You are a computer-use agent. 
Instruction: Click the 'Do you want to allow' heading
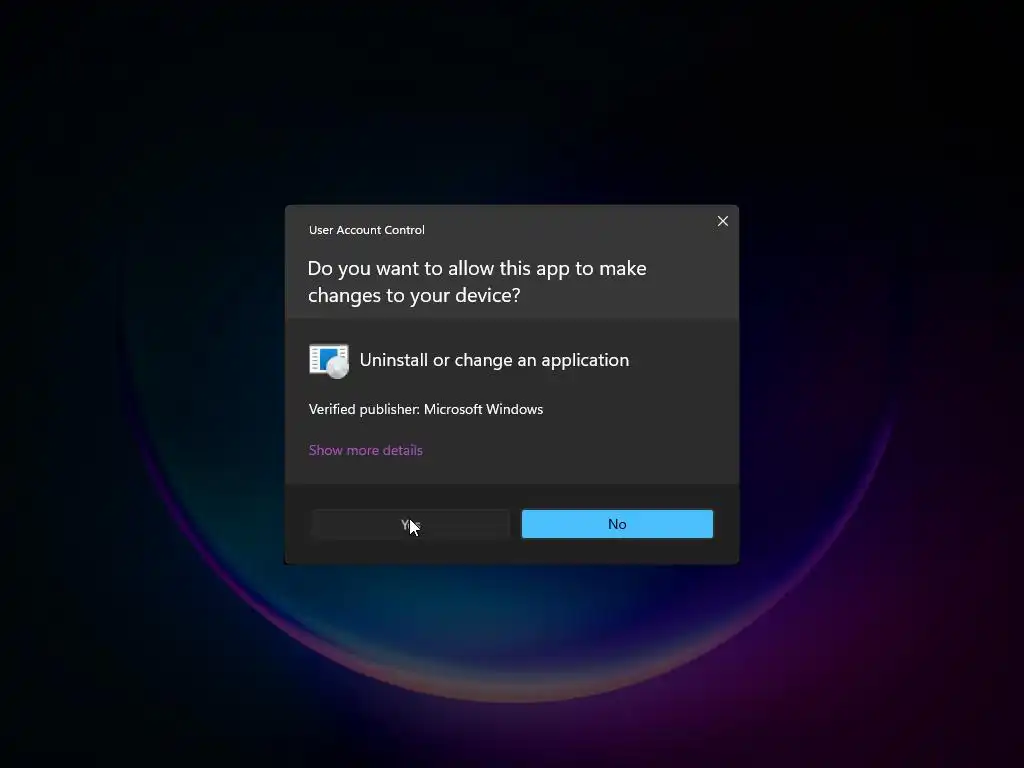(x=477, y=281)
